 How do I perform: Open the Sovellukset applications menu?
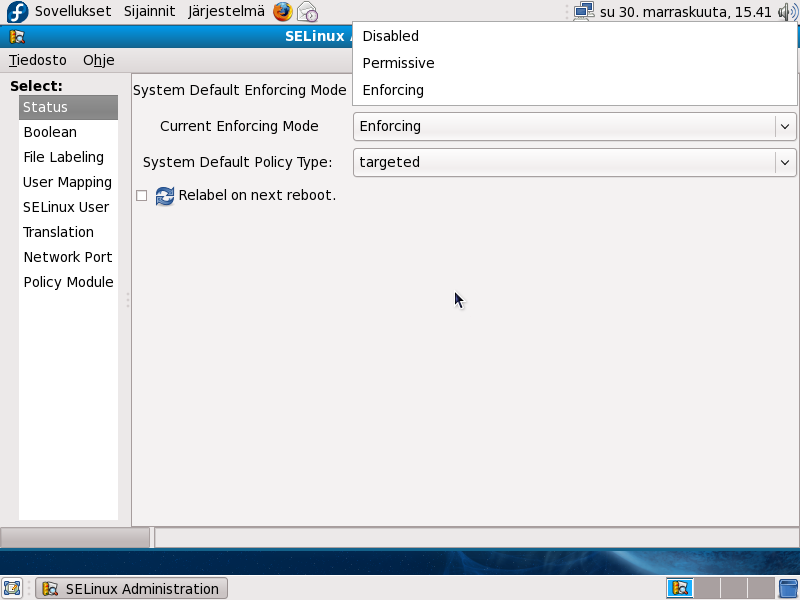coord(72,12)
